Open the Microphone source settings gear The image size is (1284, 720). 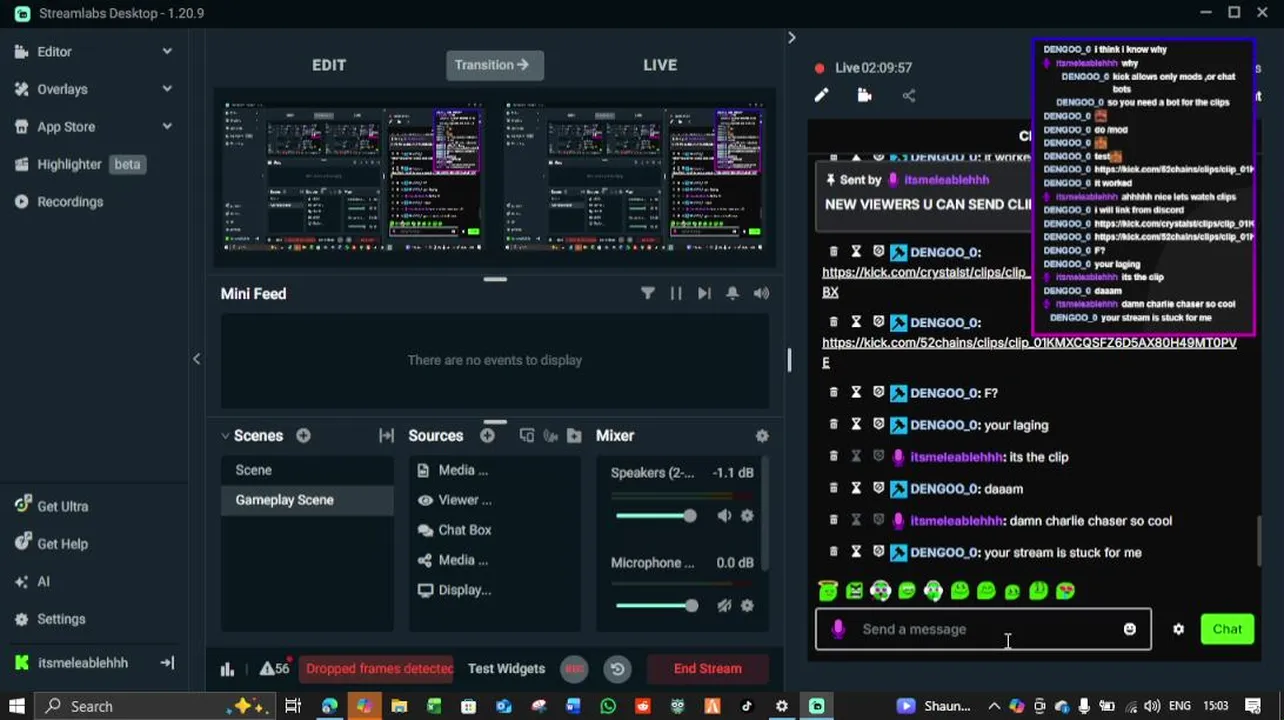(x=747, y=606)
